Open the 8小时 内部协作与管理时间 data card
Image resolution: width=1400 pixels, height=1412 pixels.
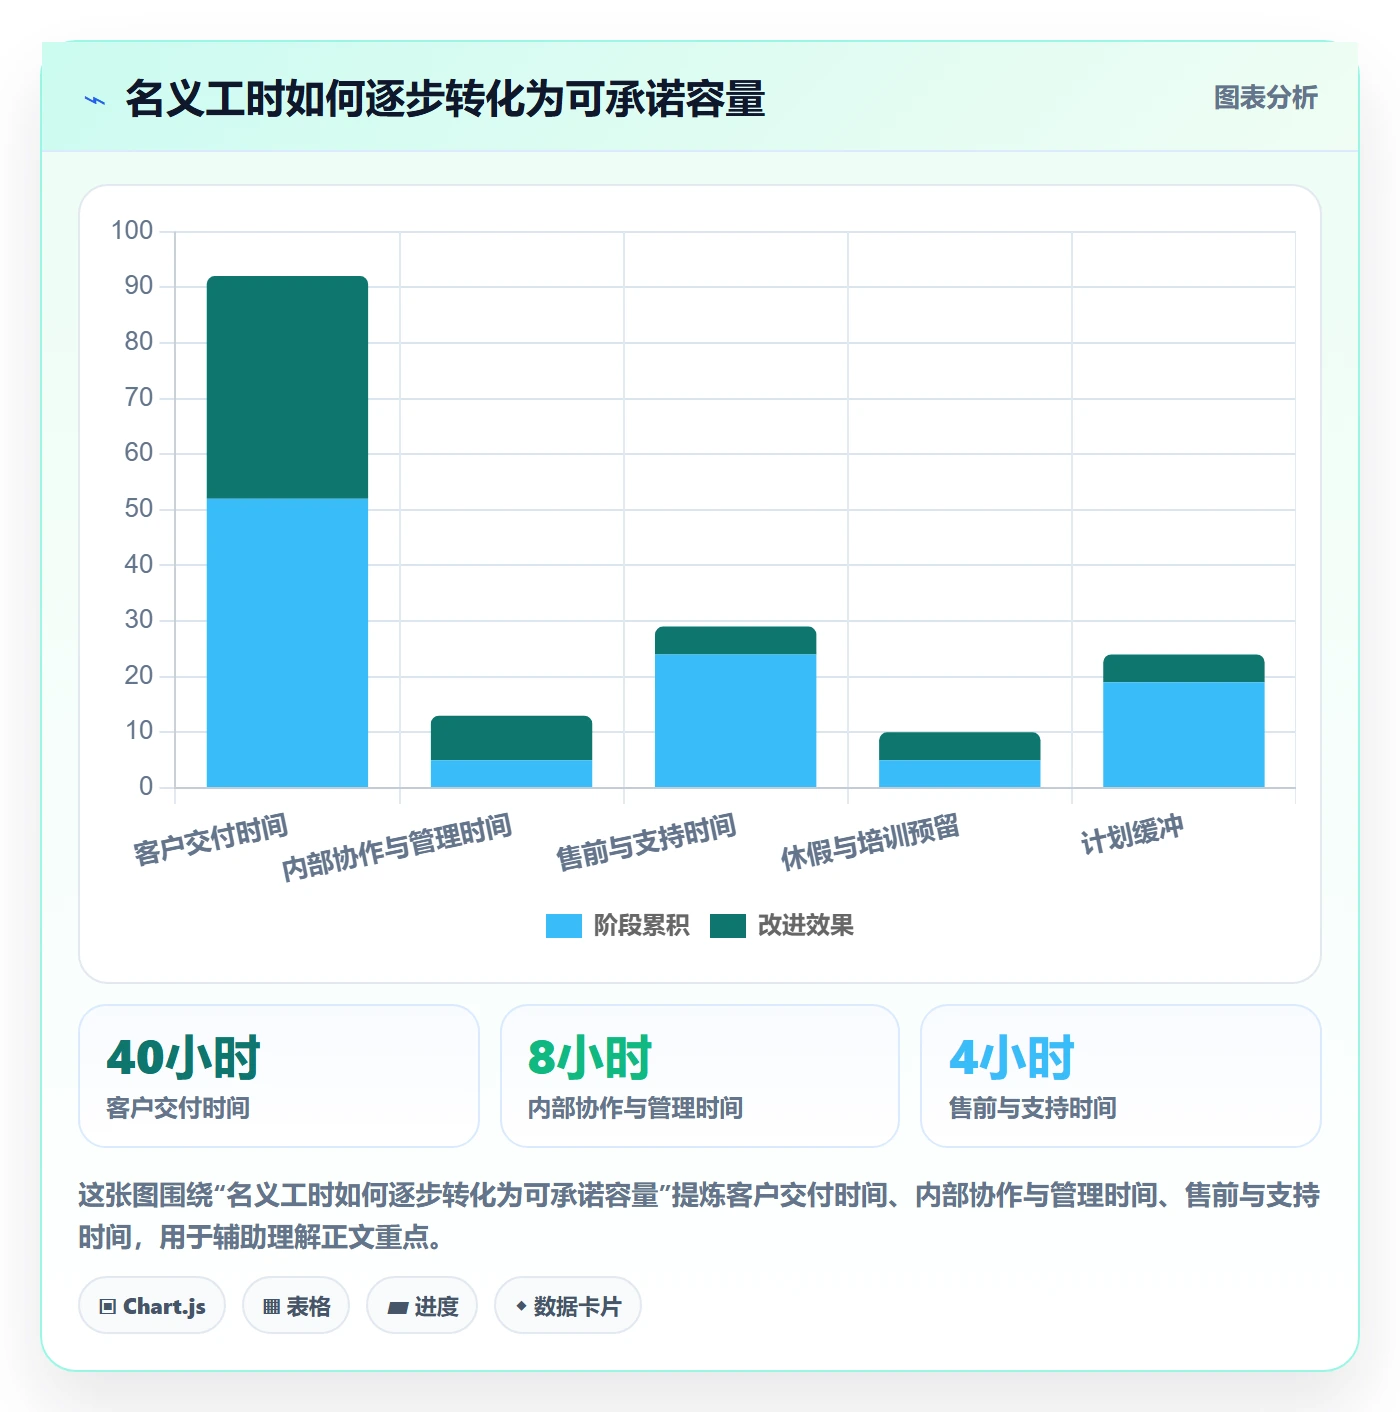pos(700,1076)
